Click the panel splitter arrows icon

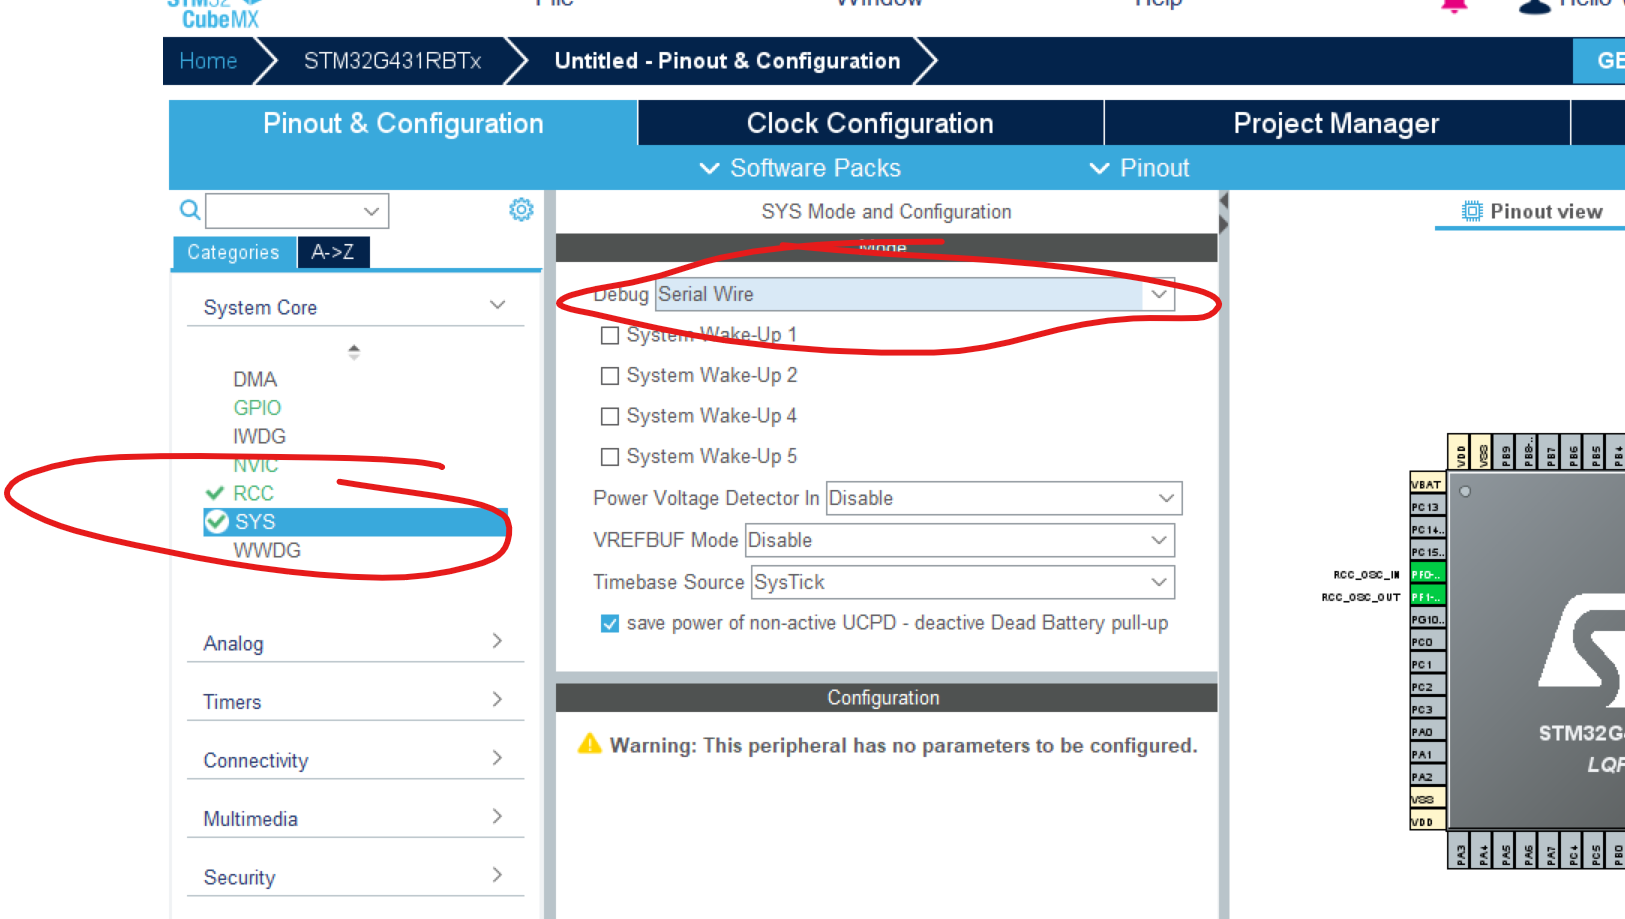1223,213
